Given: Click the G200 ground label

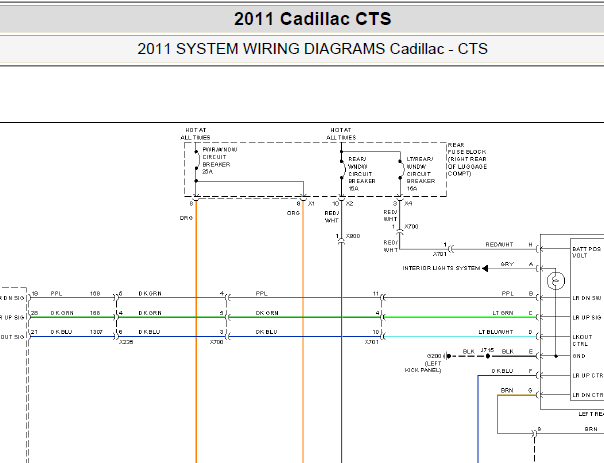Looking at the screenshot, I should [433, 356].
